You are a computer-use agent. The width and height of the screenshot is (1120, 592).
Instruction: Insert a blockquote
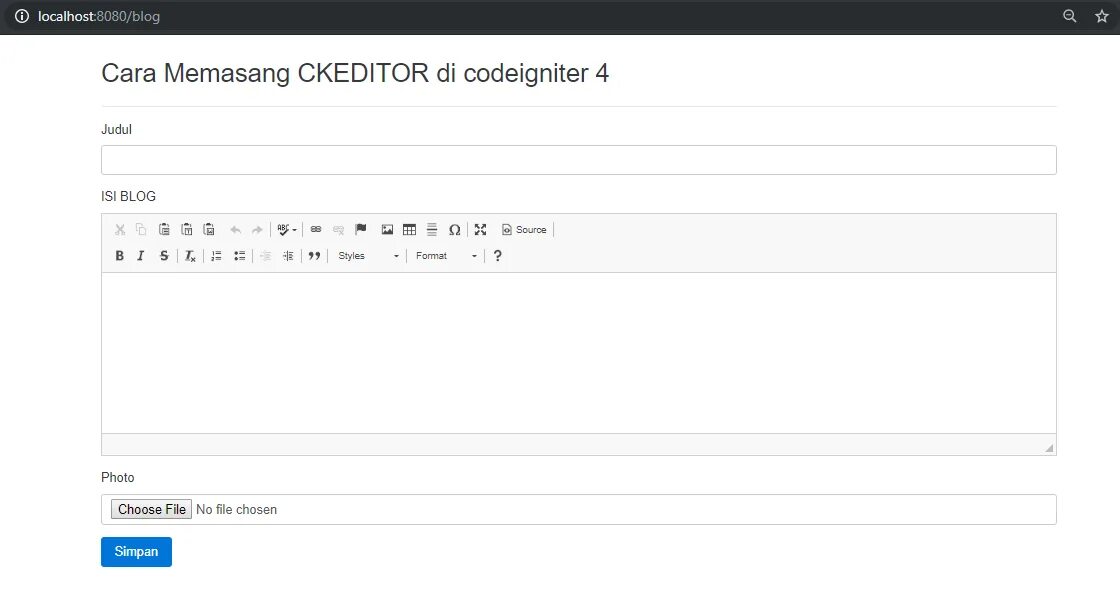tap(314, 255)
